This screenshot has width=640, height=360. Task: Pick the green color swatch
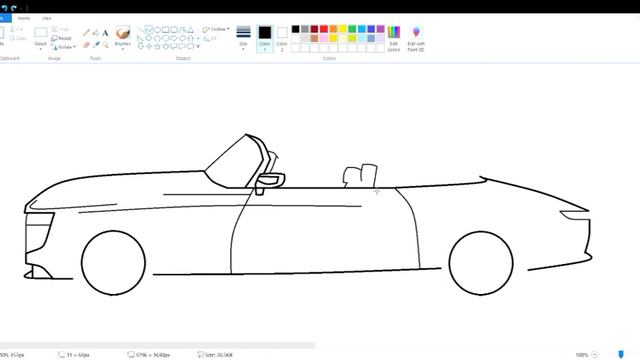click(352, 29)
